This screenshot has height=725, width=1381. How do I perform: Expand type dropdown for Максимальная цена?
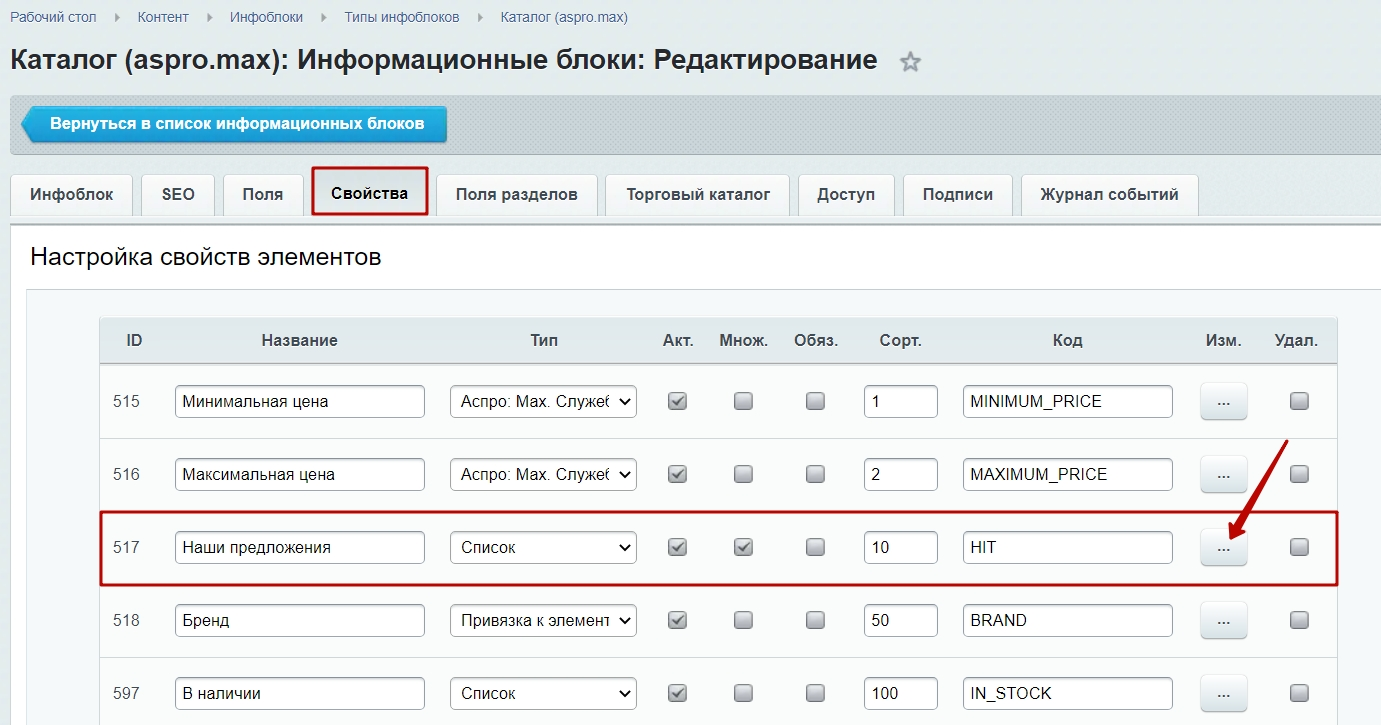[x=543, y=474]
